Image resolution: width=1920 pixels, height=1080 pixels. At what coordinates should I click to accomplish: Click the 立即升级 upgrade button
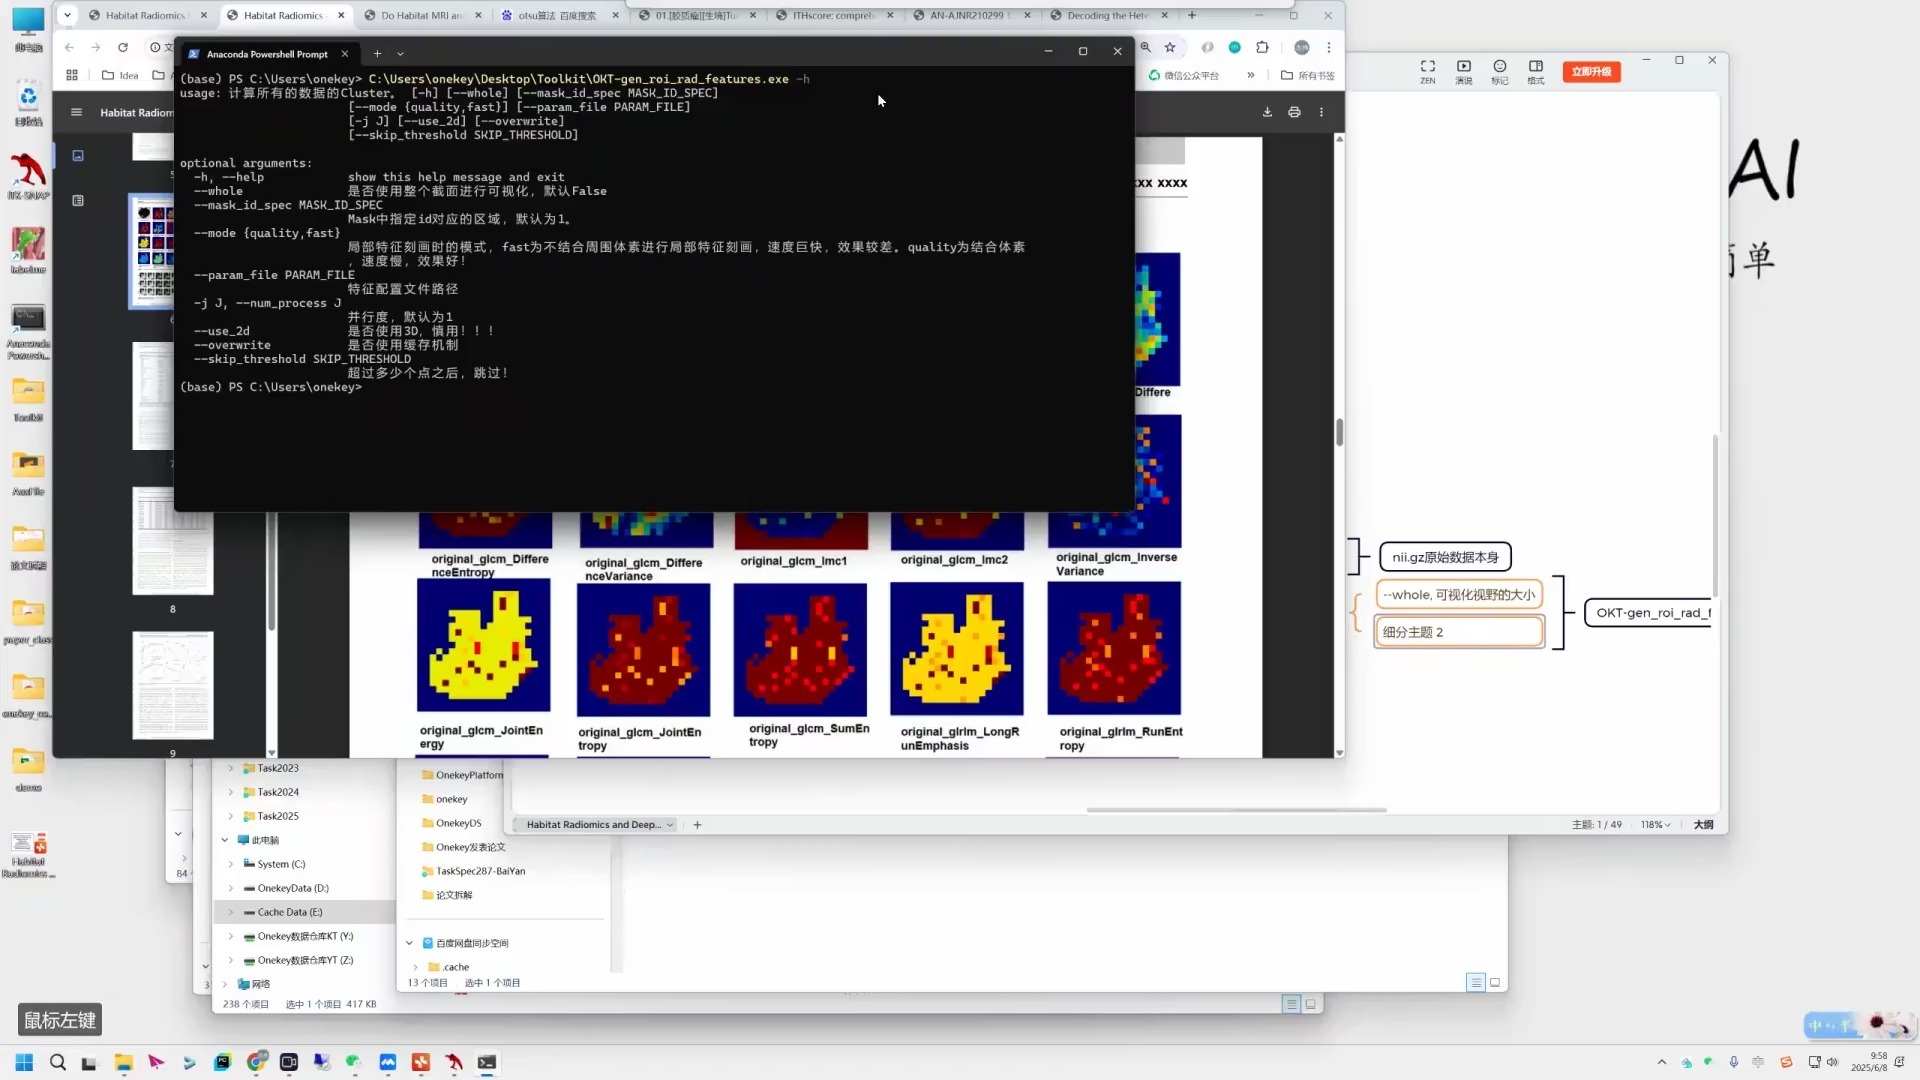[1591, 71]
